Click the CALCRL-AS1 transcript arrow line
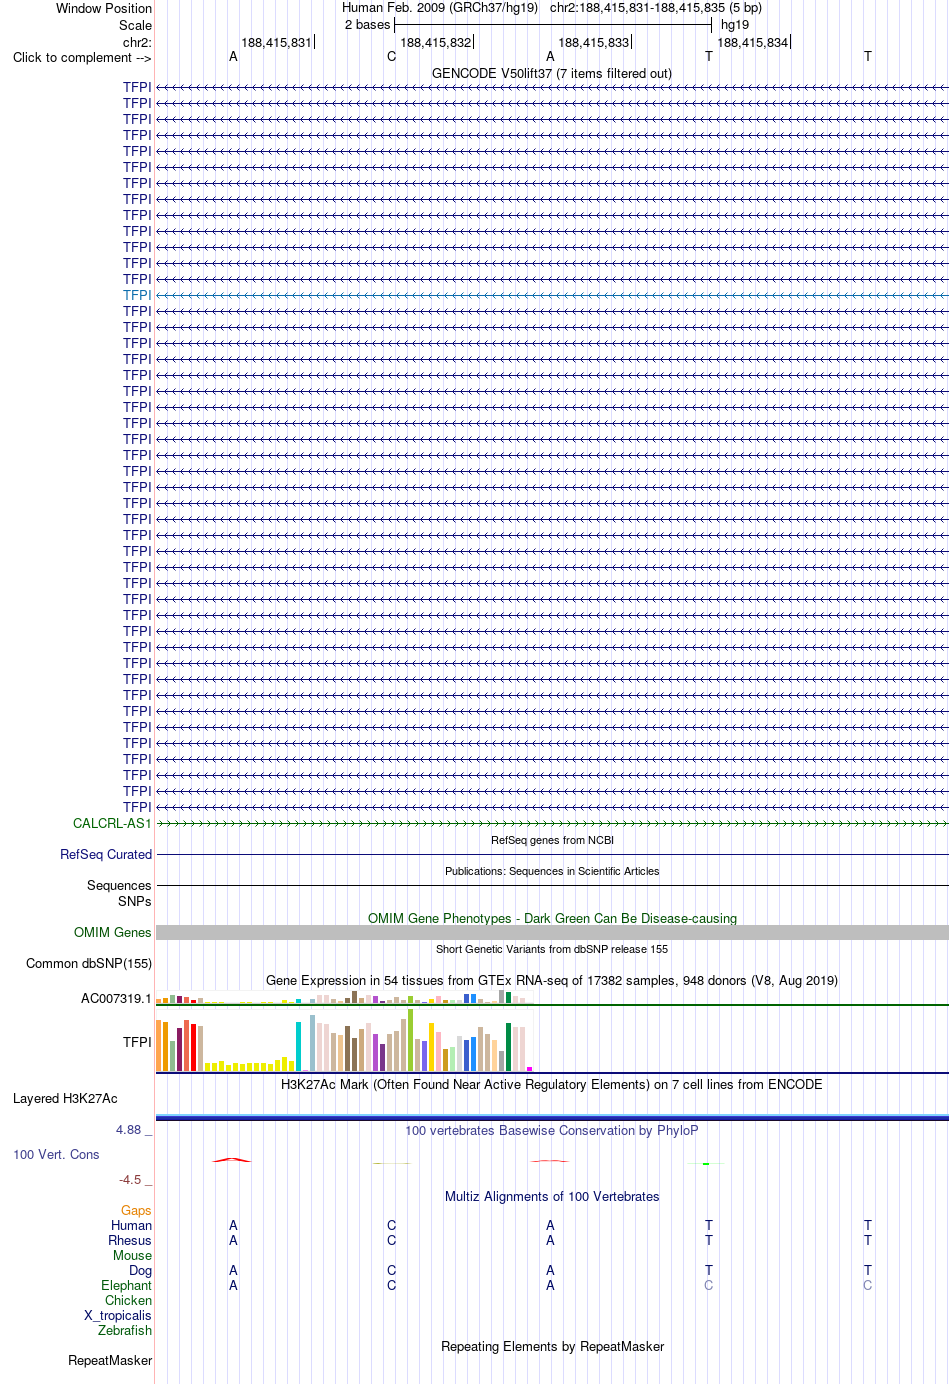The image size is (950, 1384). [552, 823]
